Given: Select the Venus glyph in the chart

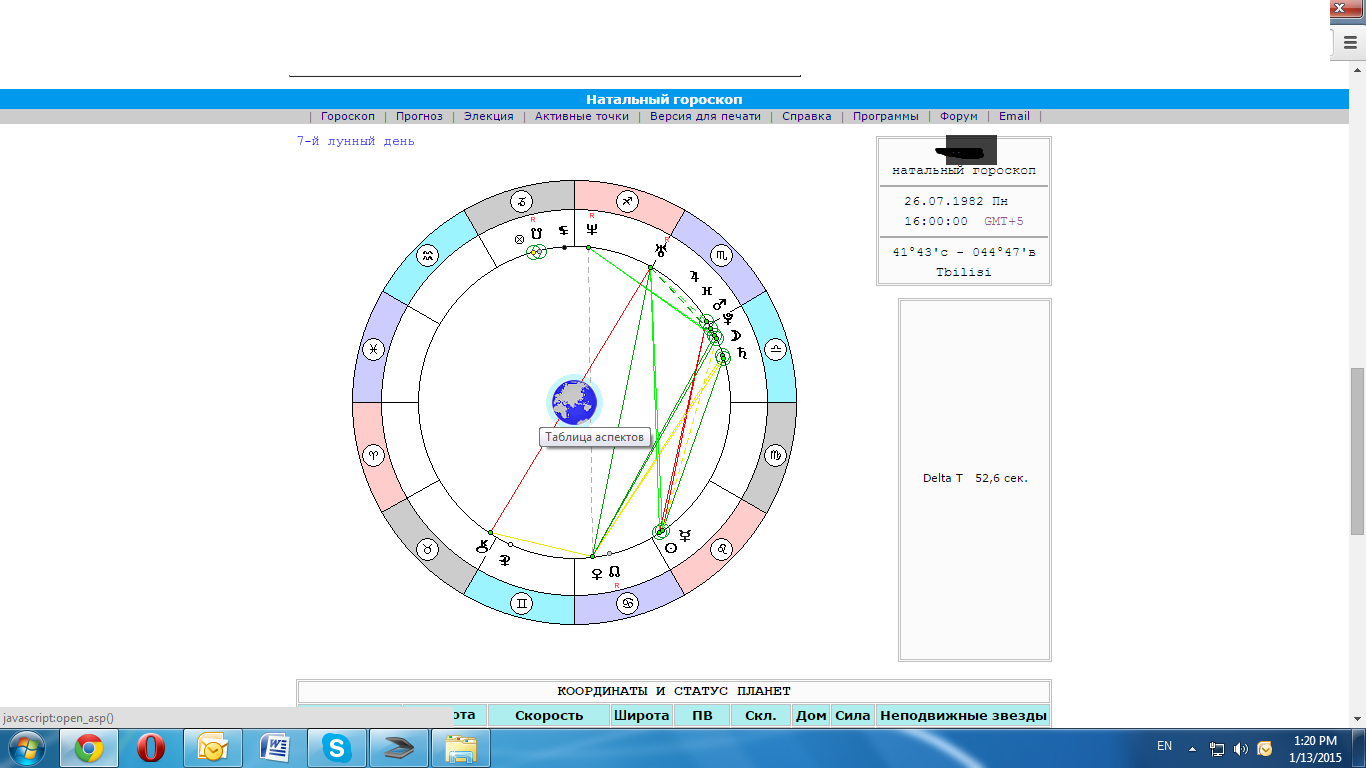Looking at the screenshot, I should point(598,573).
